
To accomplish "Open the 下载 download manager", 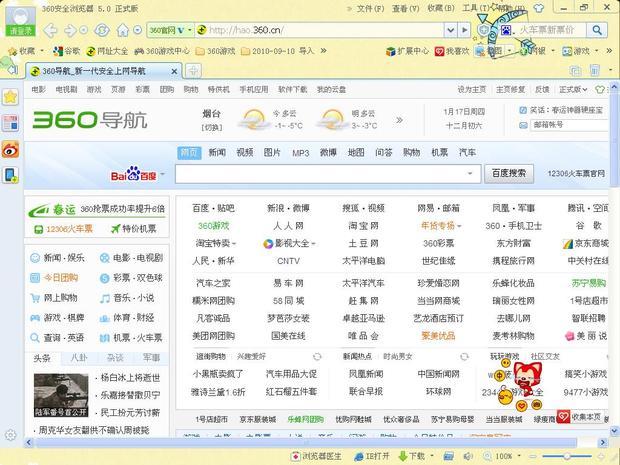I will pos(411,456).
